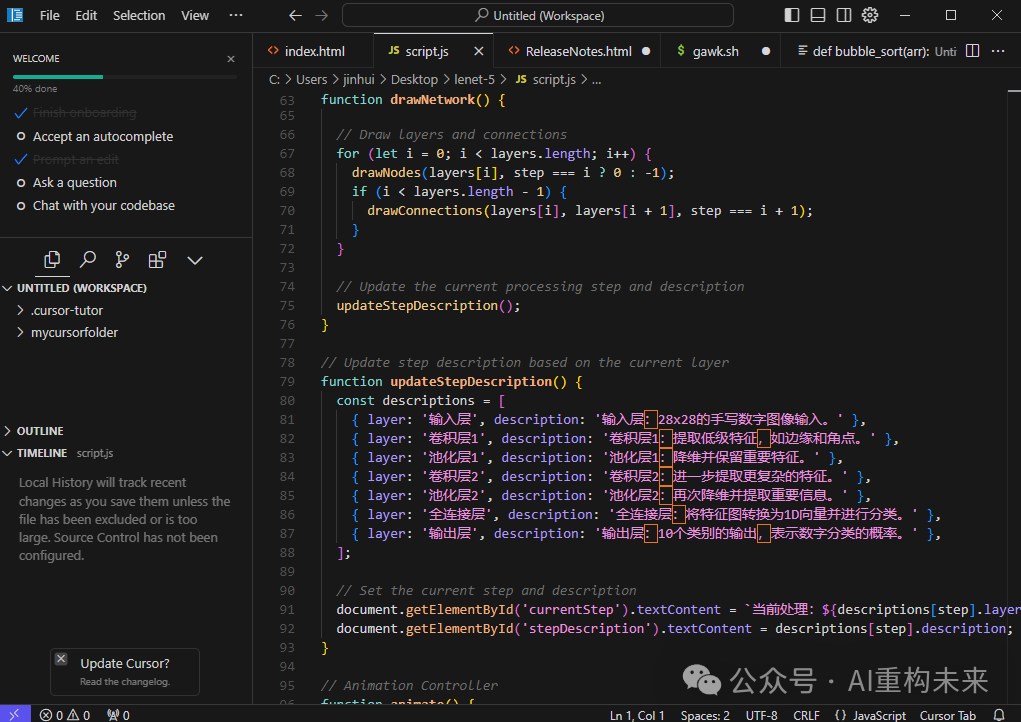This screenshot has width=1021, height=722.
Task: Click the Untitled (Workspace) search box
Action: click(x=538, y=15)
